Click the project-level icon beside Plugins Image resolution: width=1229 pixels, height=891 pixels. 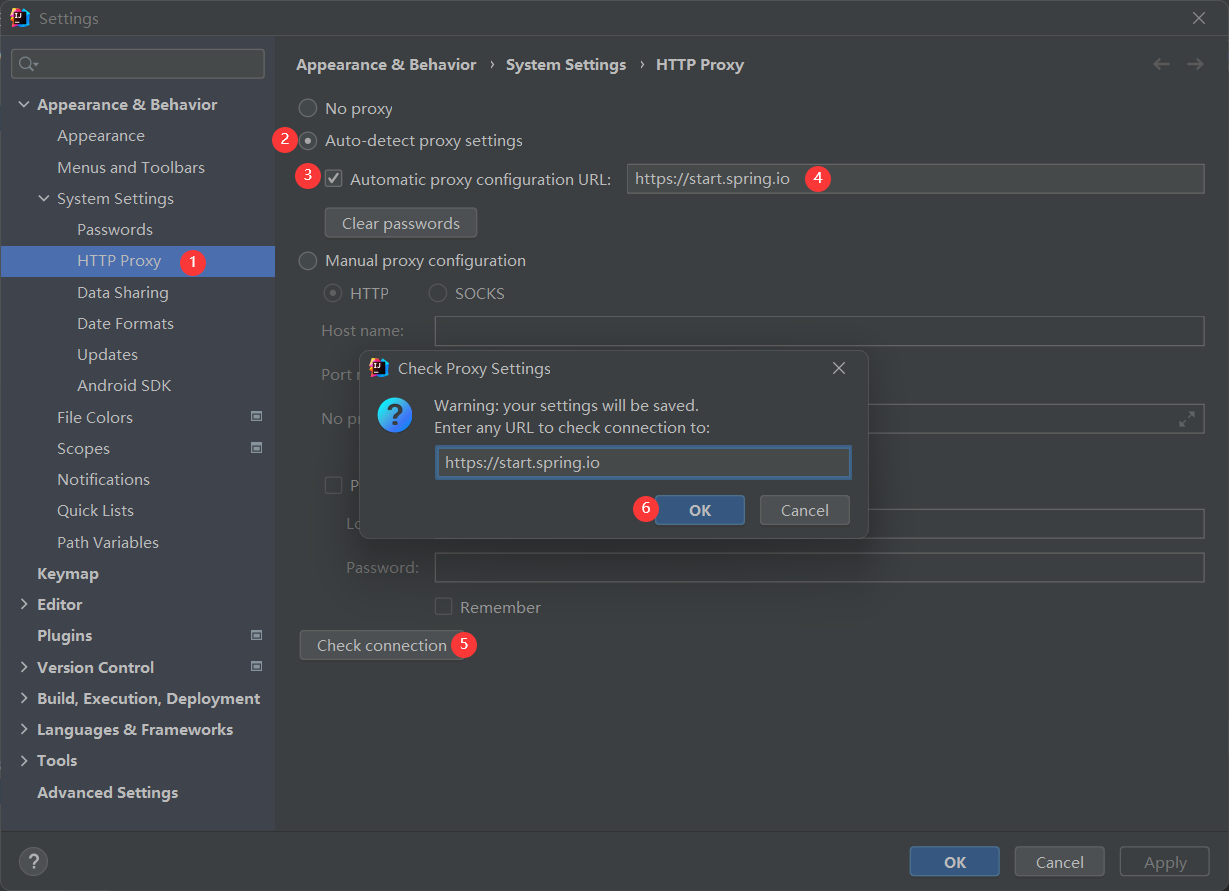[256, 634]
